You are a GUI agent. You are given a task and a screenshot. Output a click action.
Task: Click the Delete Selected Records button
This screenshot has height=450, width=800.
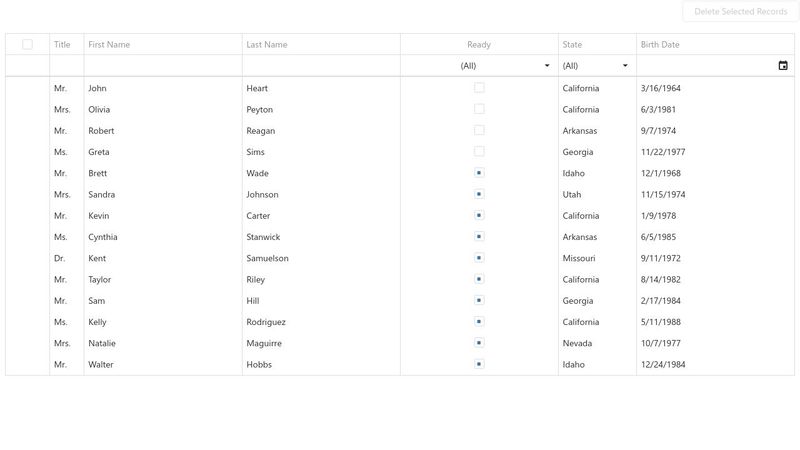[x=740, y=11]
